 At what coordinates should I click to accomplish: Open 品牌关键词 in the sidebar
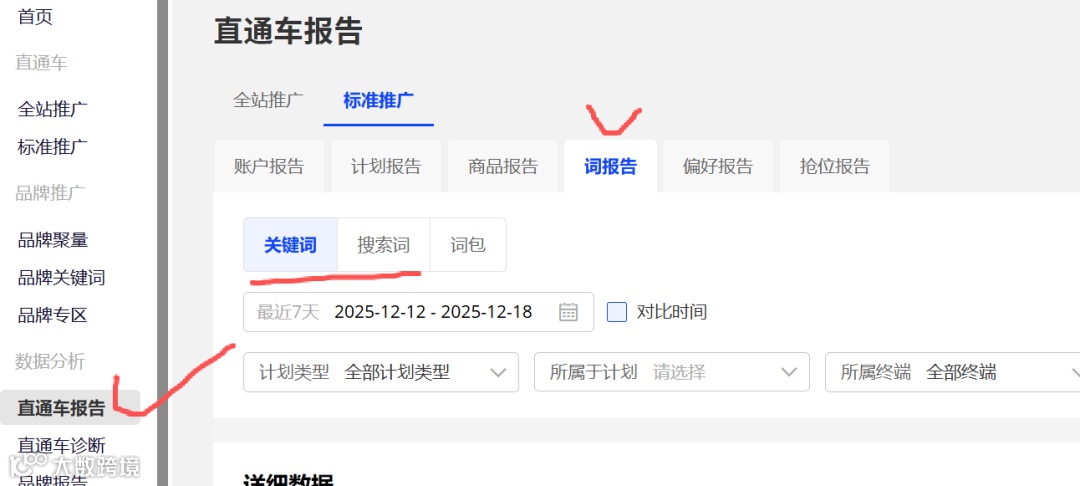61,278
